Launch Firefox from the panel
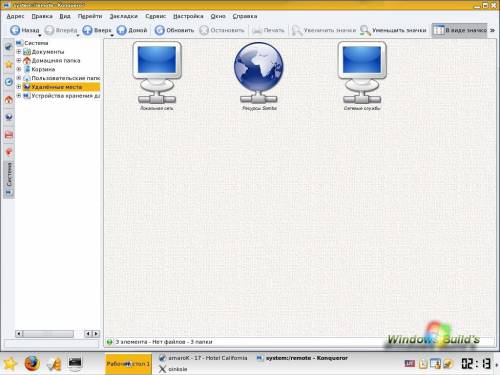The width and height of the screenshot is (500, 375). click(x=32, y=363)
